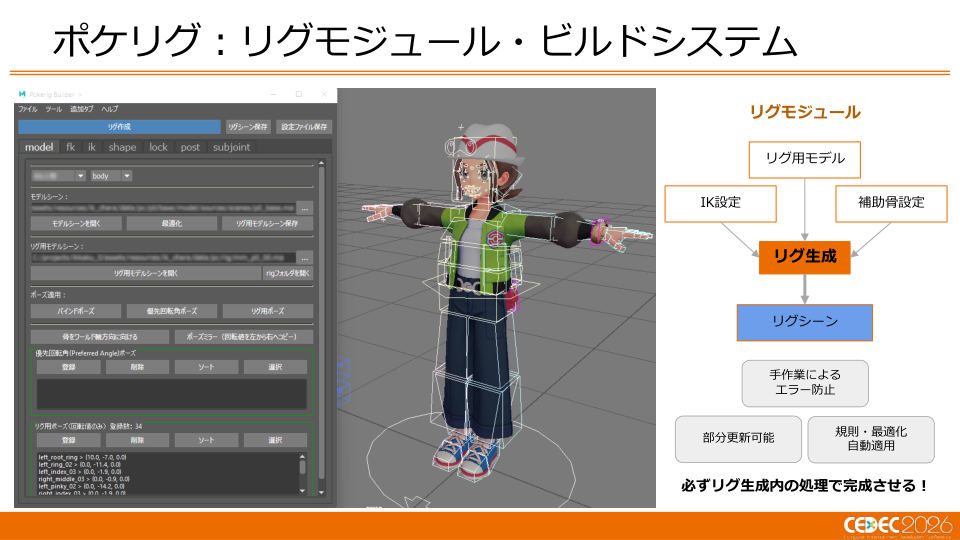Image resolution: width=960 pixels, height=540 pixels.
Task: Click the pose list scroll-up arrow
Action: pos(302,457)
